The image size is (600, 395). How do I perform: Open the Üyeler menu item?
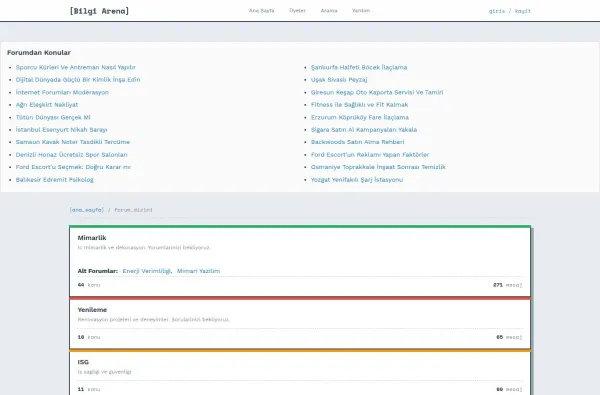pos(297,11)
